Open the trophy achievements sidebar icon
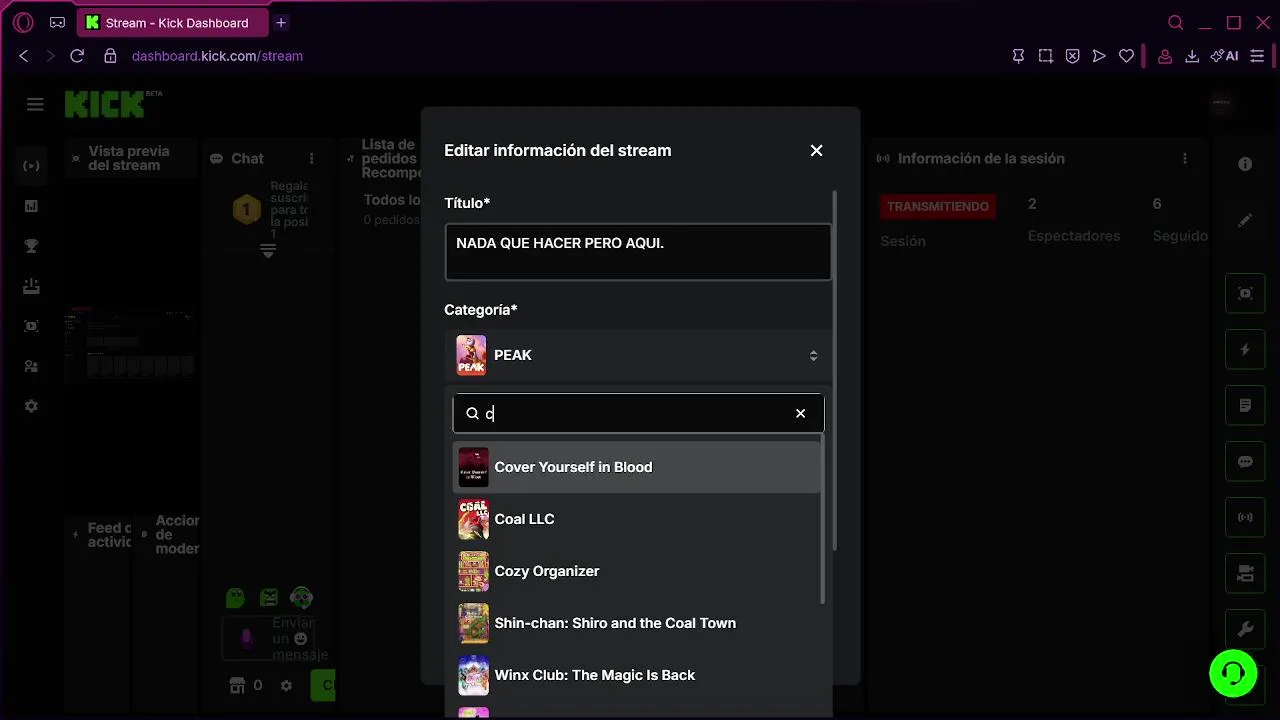The height and width of the screenshot is (720, 1280). click(x=31, y=246)
